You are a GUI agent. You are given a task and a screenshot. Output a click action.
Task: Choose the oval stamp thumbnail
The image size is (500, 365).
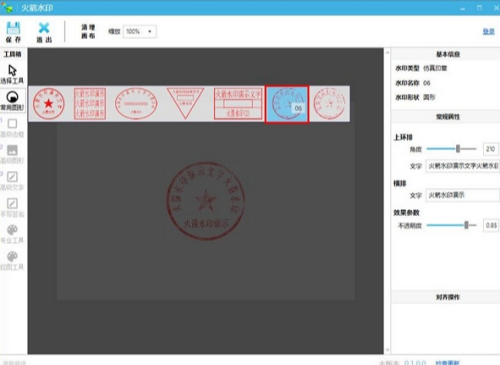click(x=136, y=104)
